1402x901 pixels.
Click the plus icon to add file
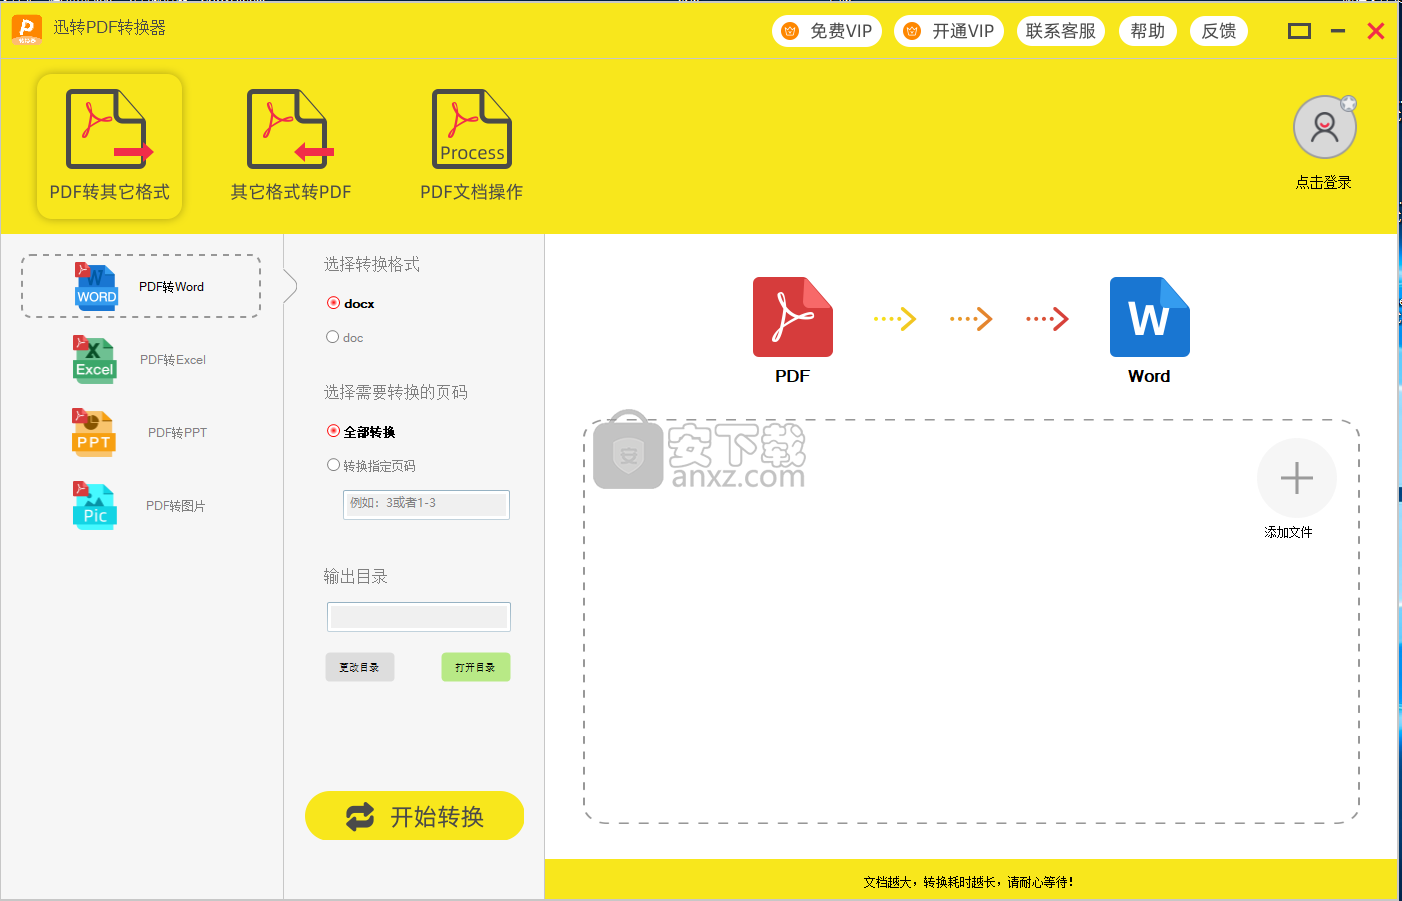(1296, 478)
